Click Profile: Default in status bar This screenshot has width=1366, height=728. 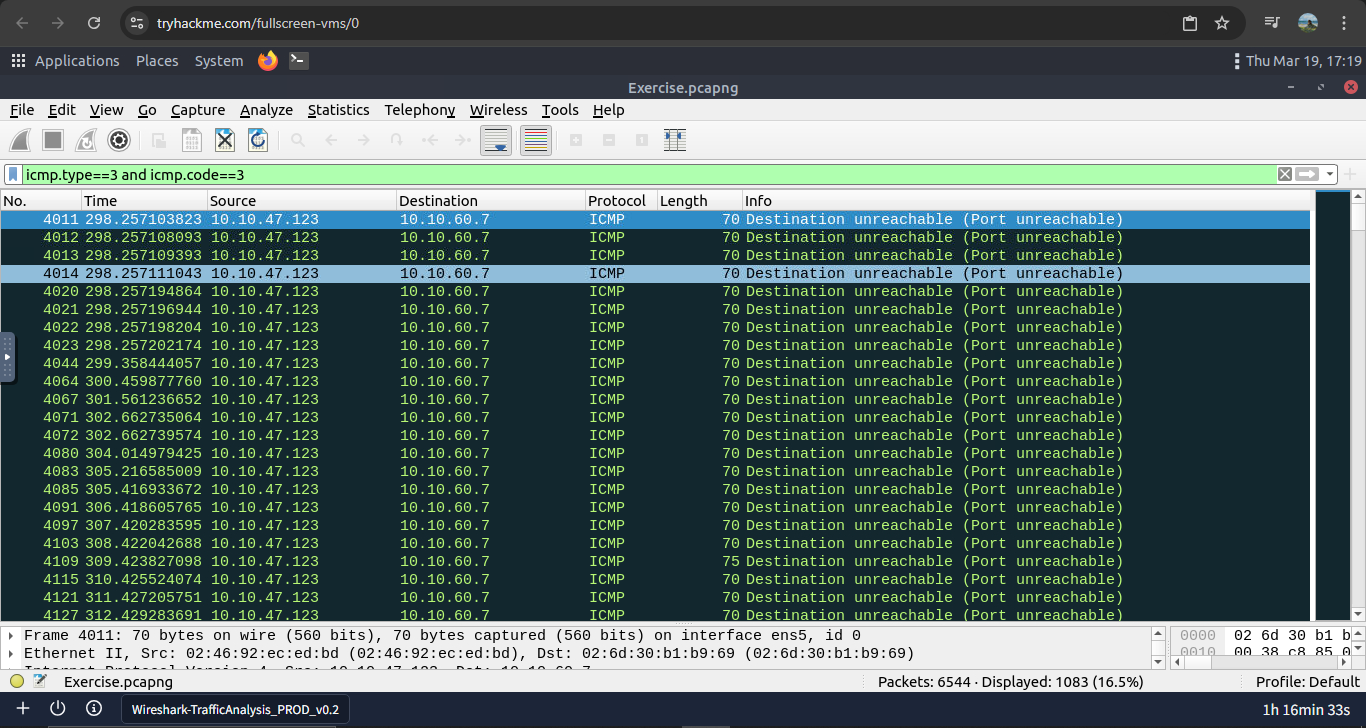tap(1307, 682)
